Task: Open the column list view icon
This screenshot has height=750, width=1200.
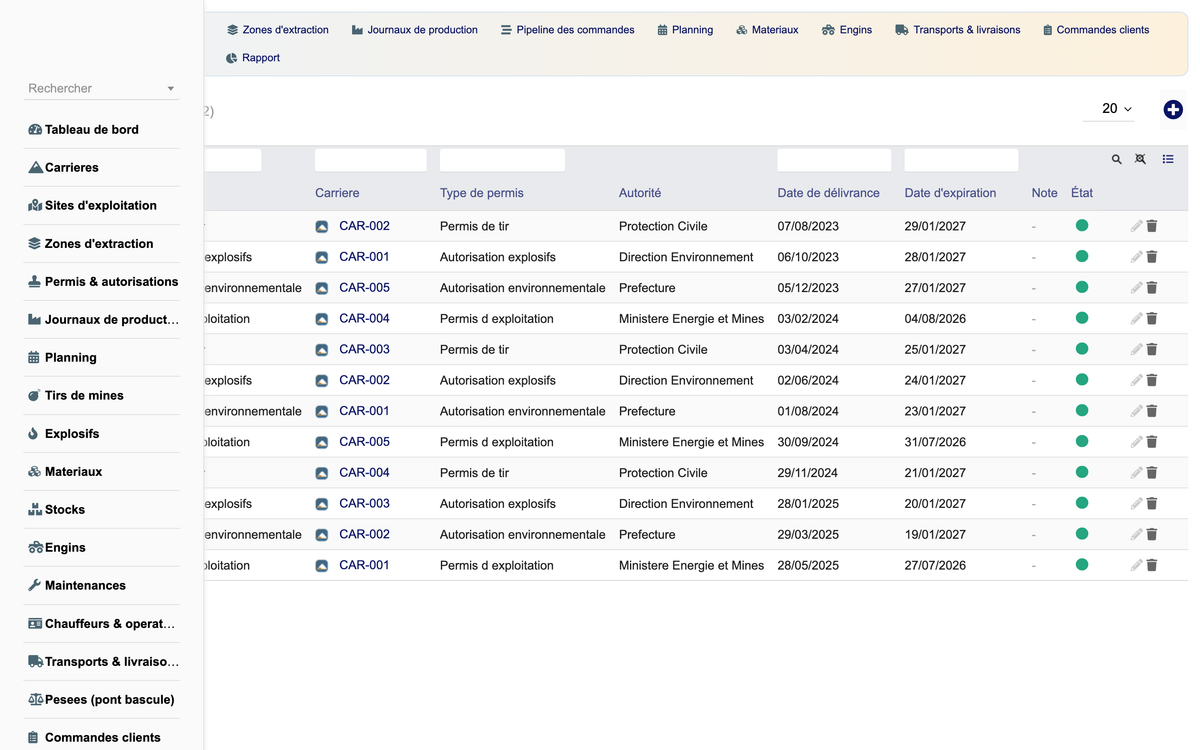Action: pyautogui.click(x=1168, y=159)
